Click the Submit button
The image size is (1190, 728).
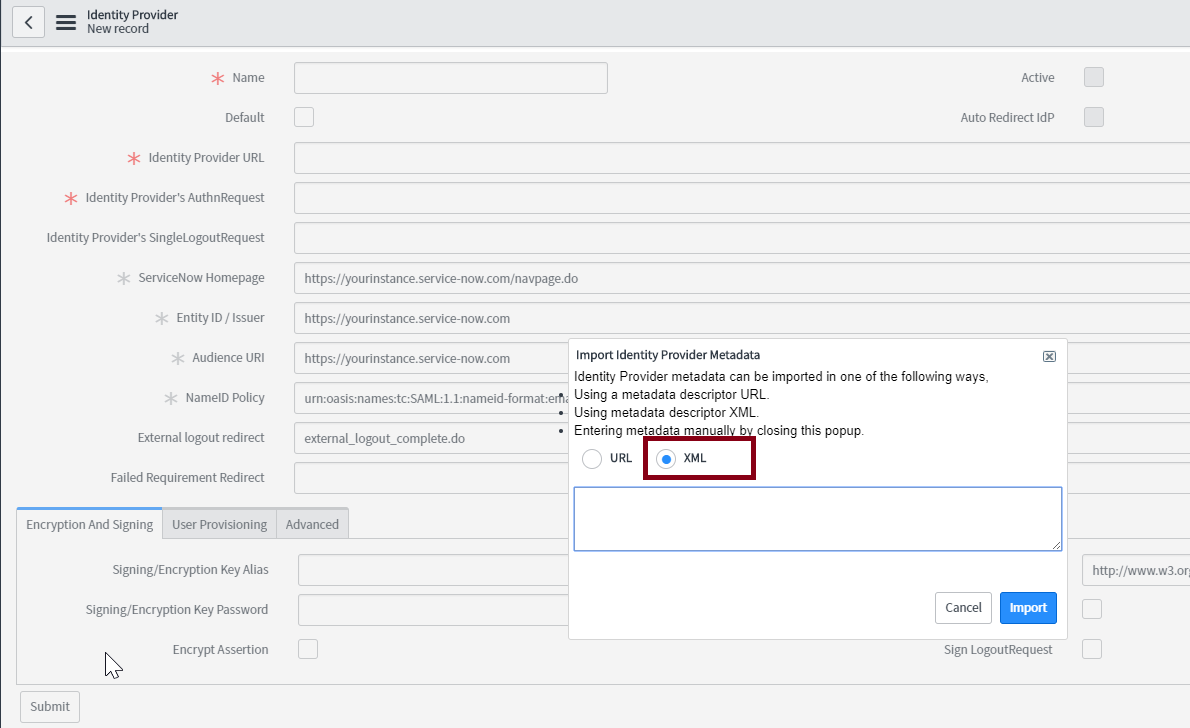click(50, 706)
